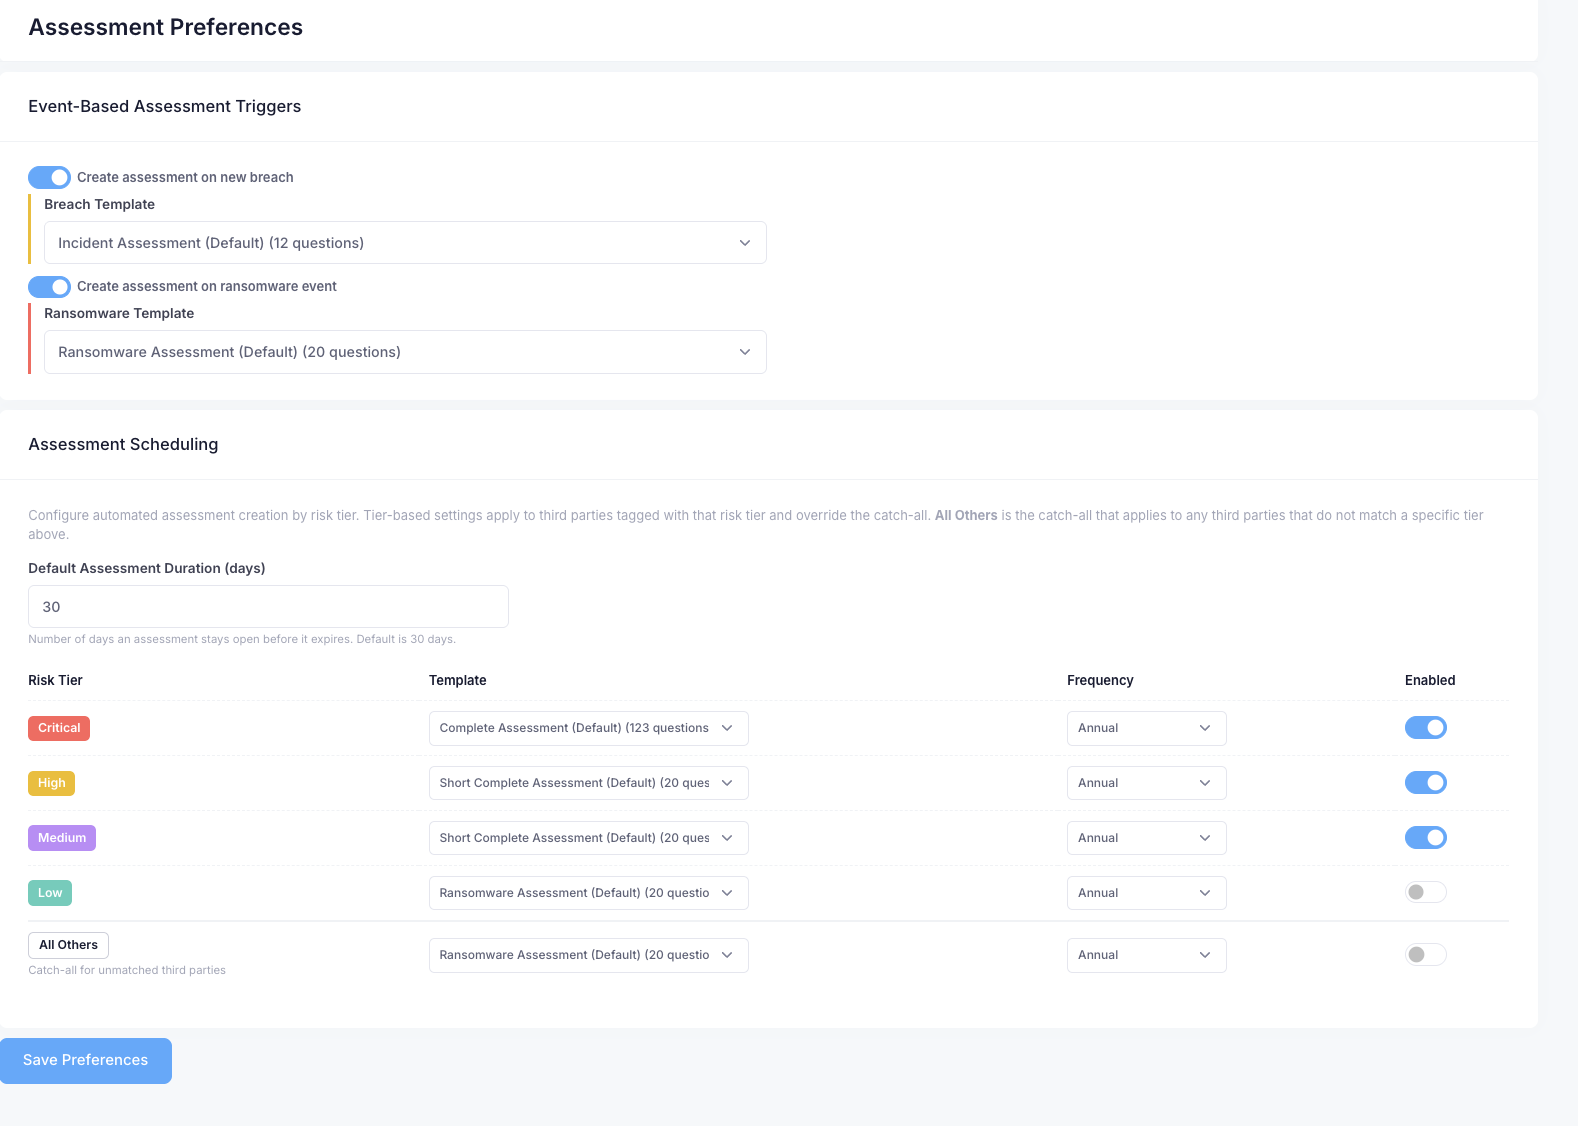
Task: Expand Critical tier template dropdown
Action: (x=588, y=728)
